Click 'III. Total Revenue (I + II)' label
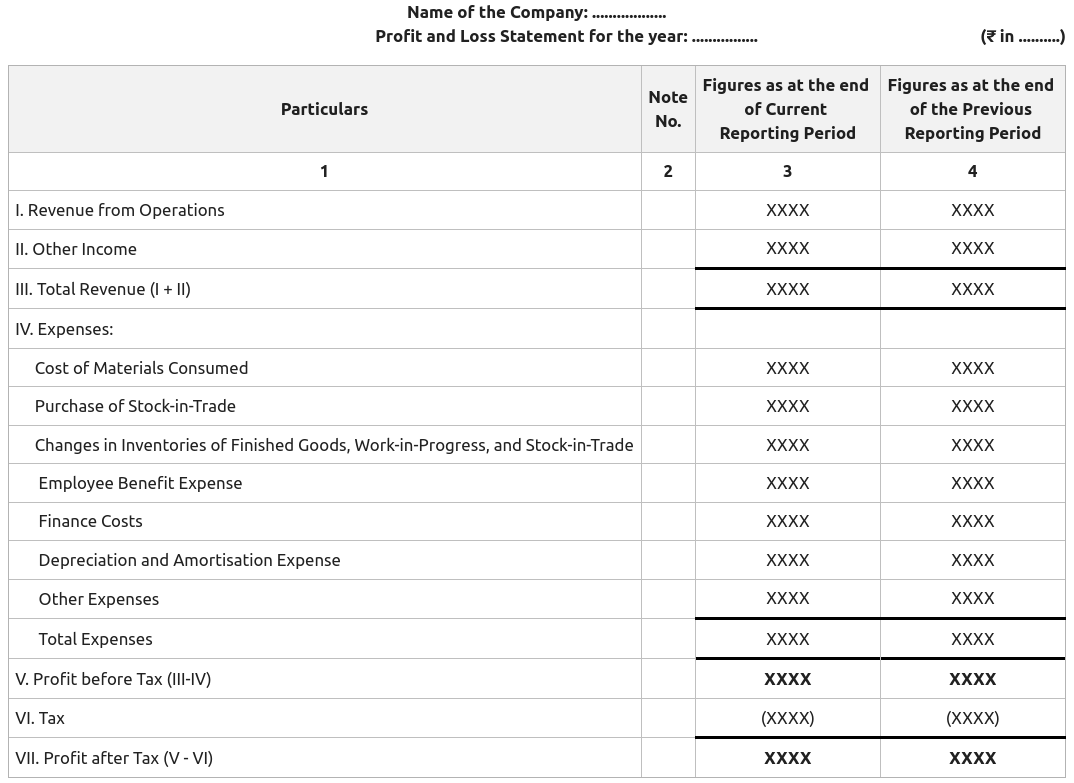This screenshot has width=1074, height=783. (103, 289)
